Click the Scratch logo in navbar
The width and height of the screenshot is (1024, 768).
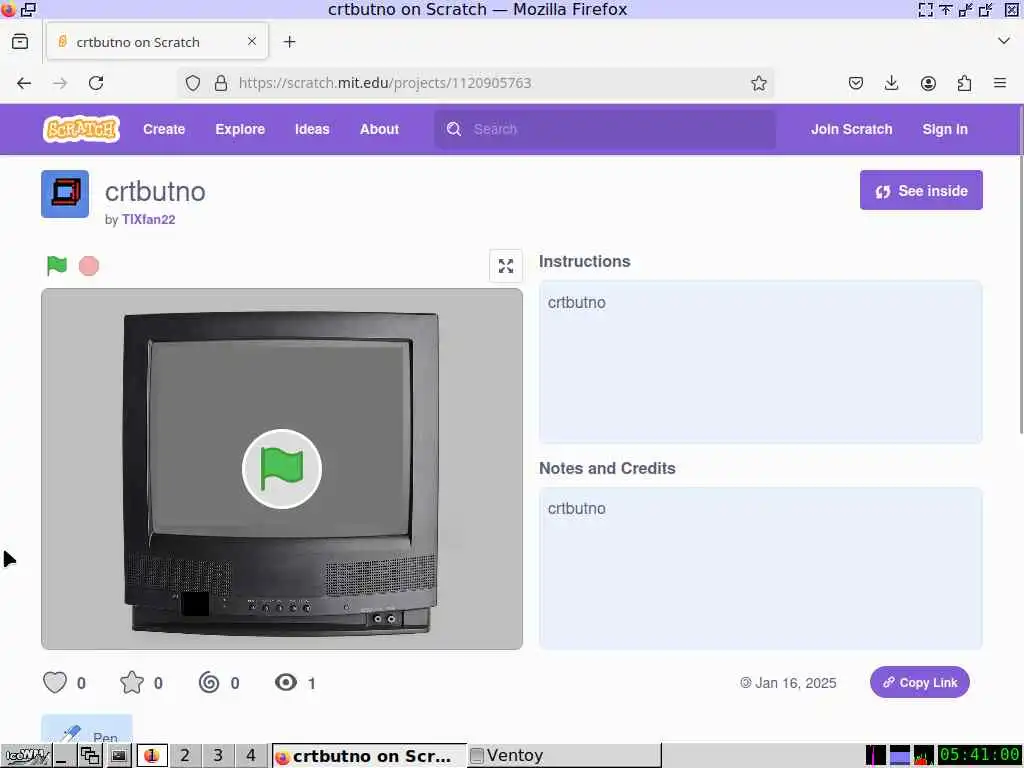(81, 129)
